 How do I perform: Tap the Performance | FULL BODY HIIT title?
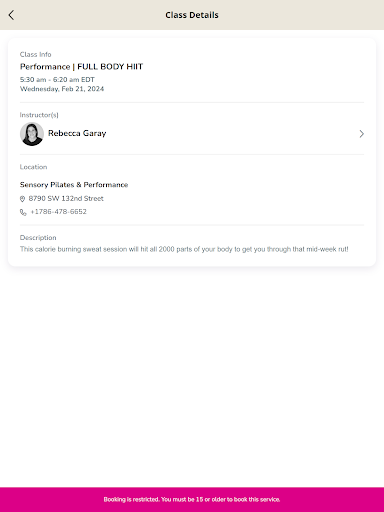click(81, 67)
